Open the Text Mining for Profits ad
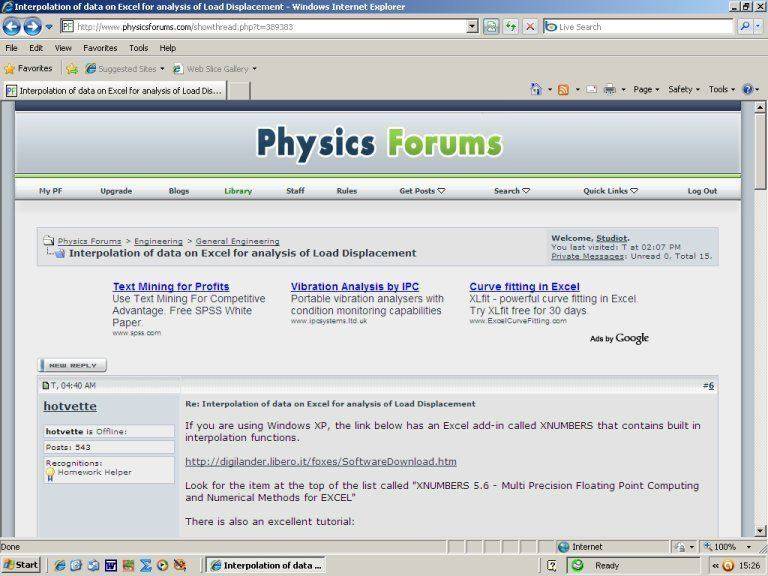The width and height of the screenshot is (768, 576). [171, 287]
